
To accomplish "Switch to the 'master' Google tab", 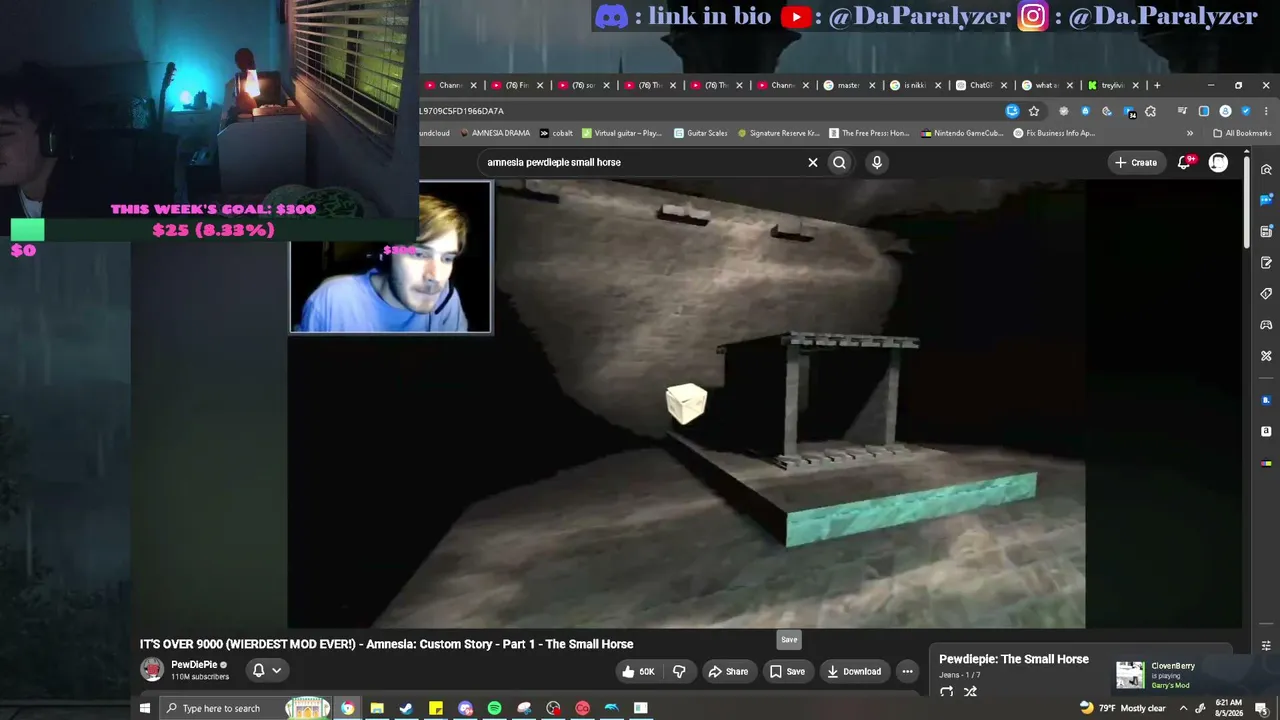I will coord(843,85).
